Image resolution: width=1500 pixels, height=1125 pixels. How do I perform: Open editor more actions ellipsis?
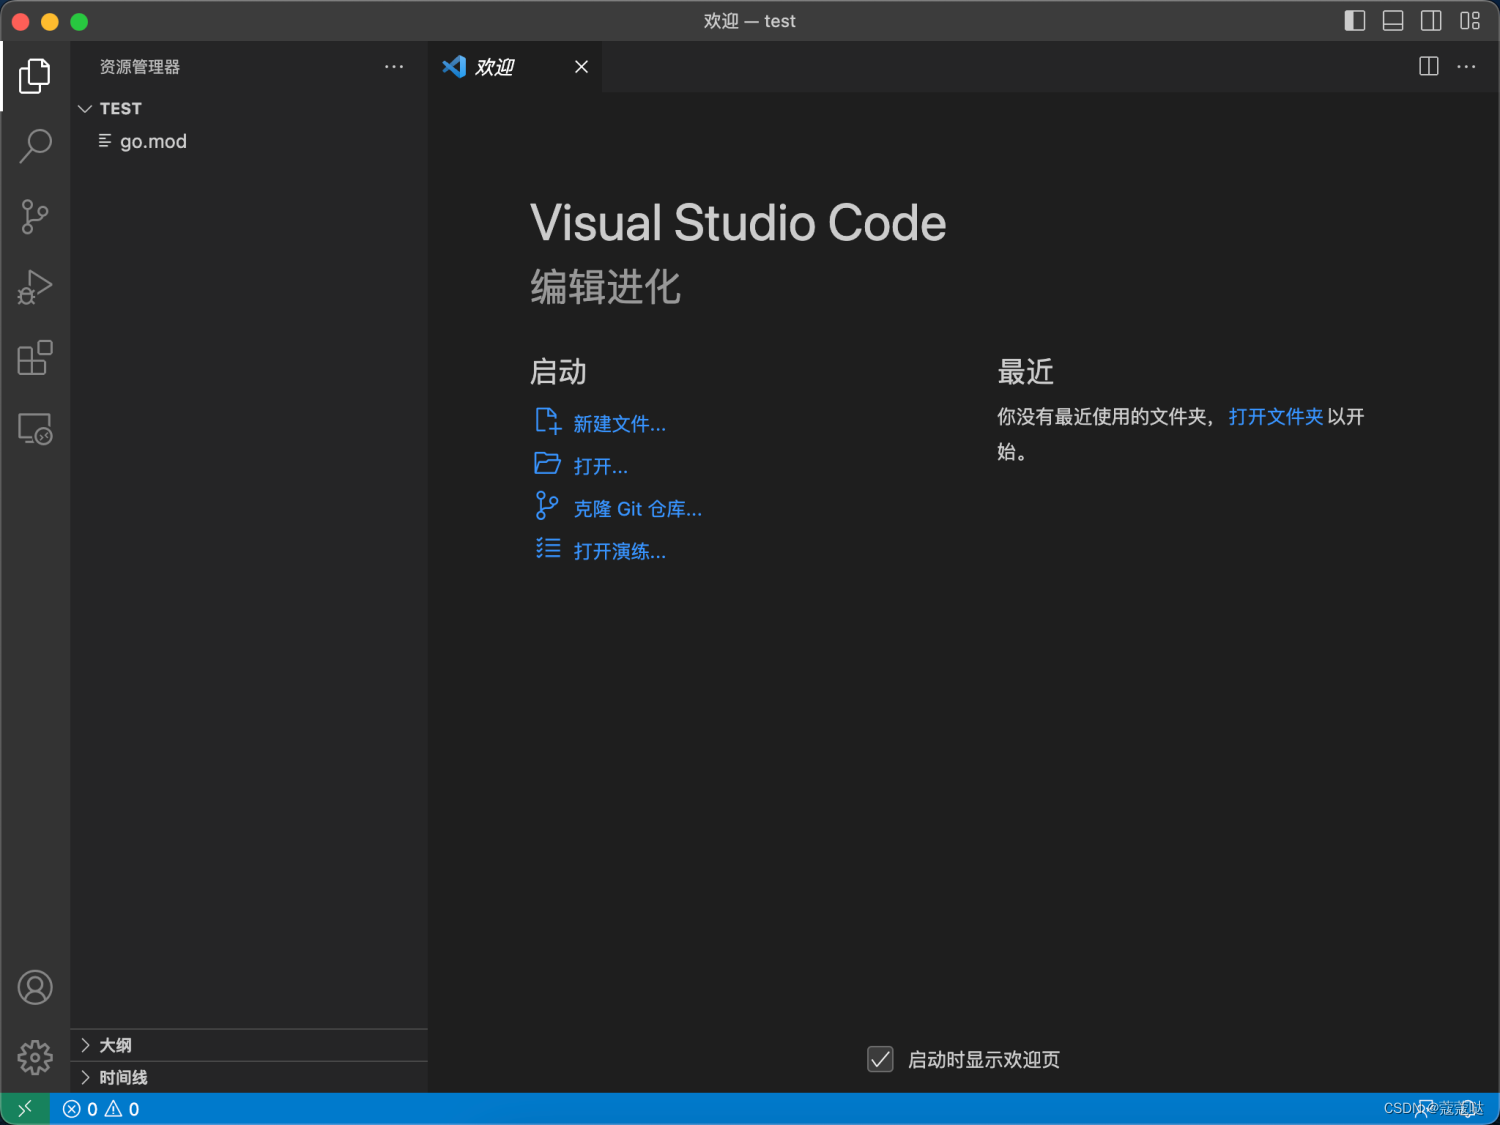coord(1466,66)
